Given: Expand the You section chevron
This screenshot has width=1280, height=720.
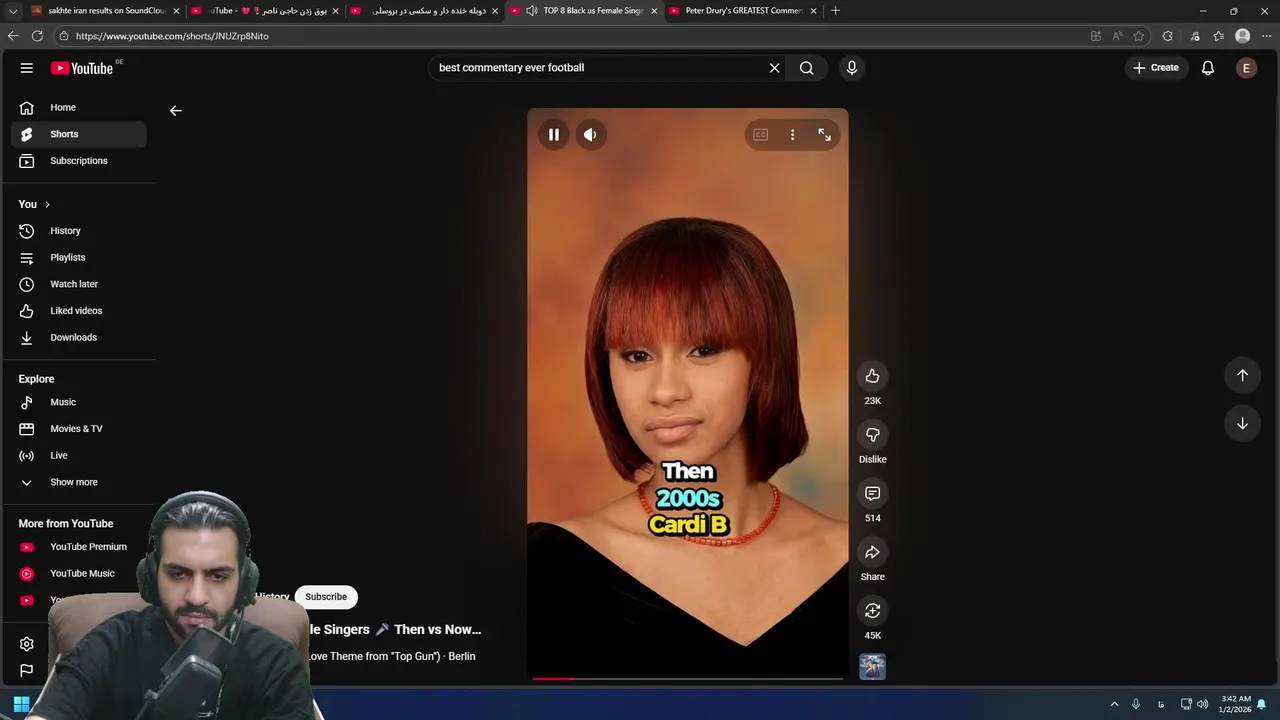Looking at the screenshot, I should pos(47,204).
